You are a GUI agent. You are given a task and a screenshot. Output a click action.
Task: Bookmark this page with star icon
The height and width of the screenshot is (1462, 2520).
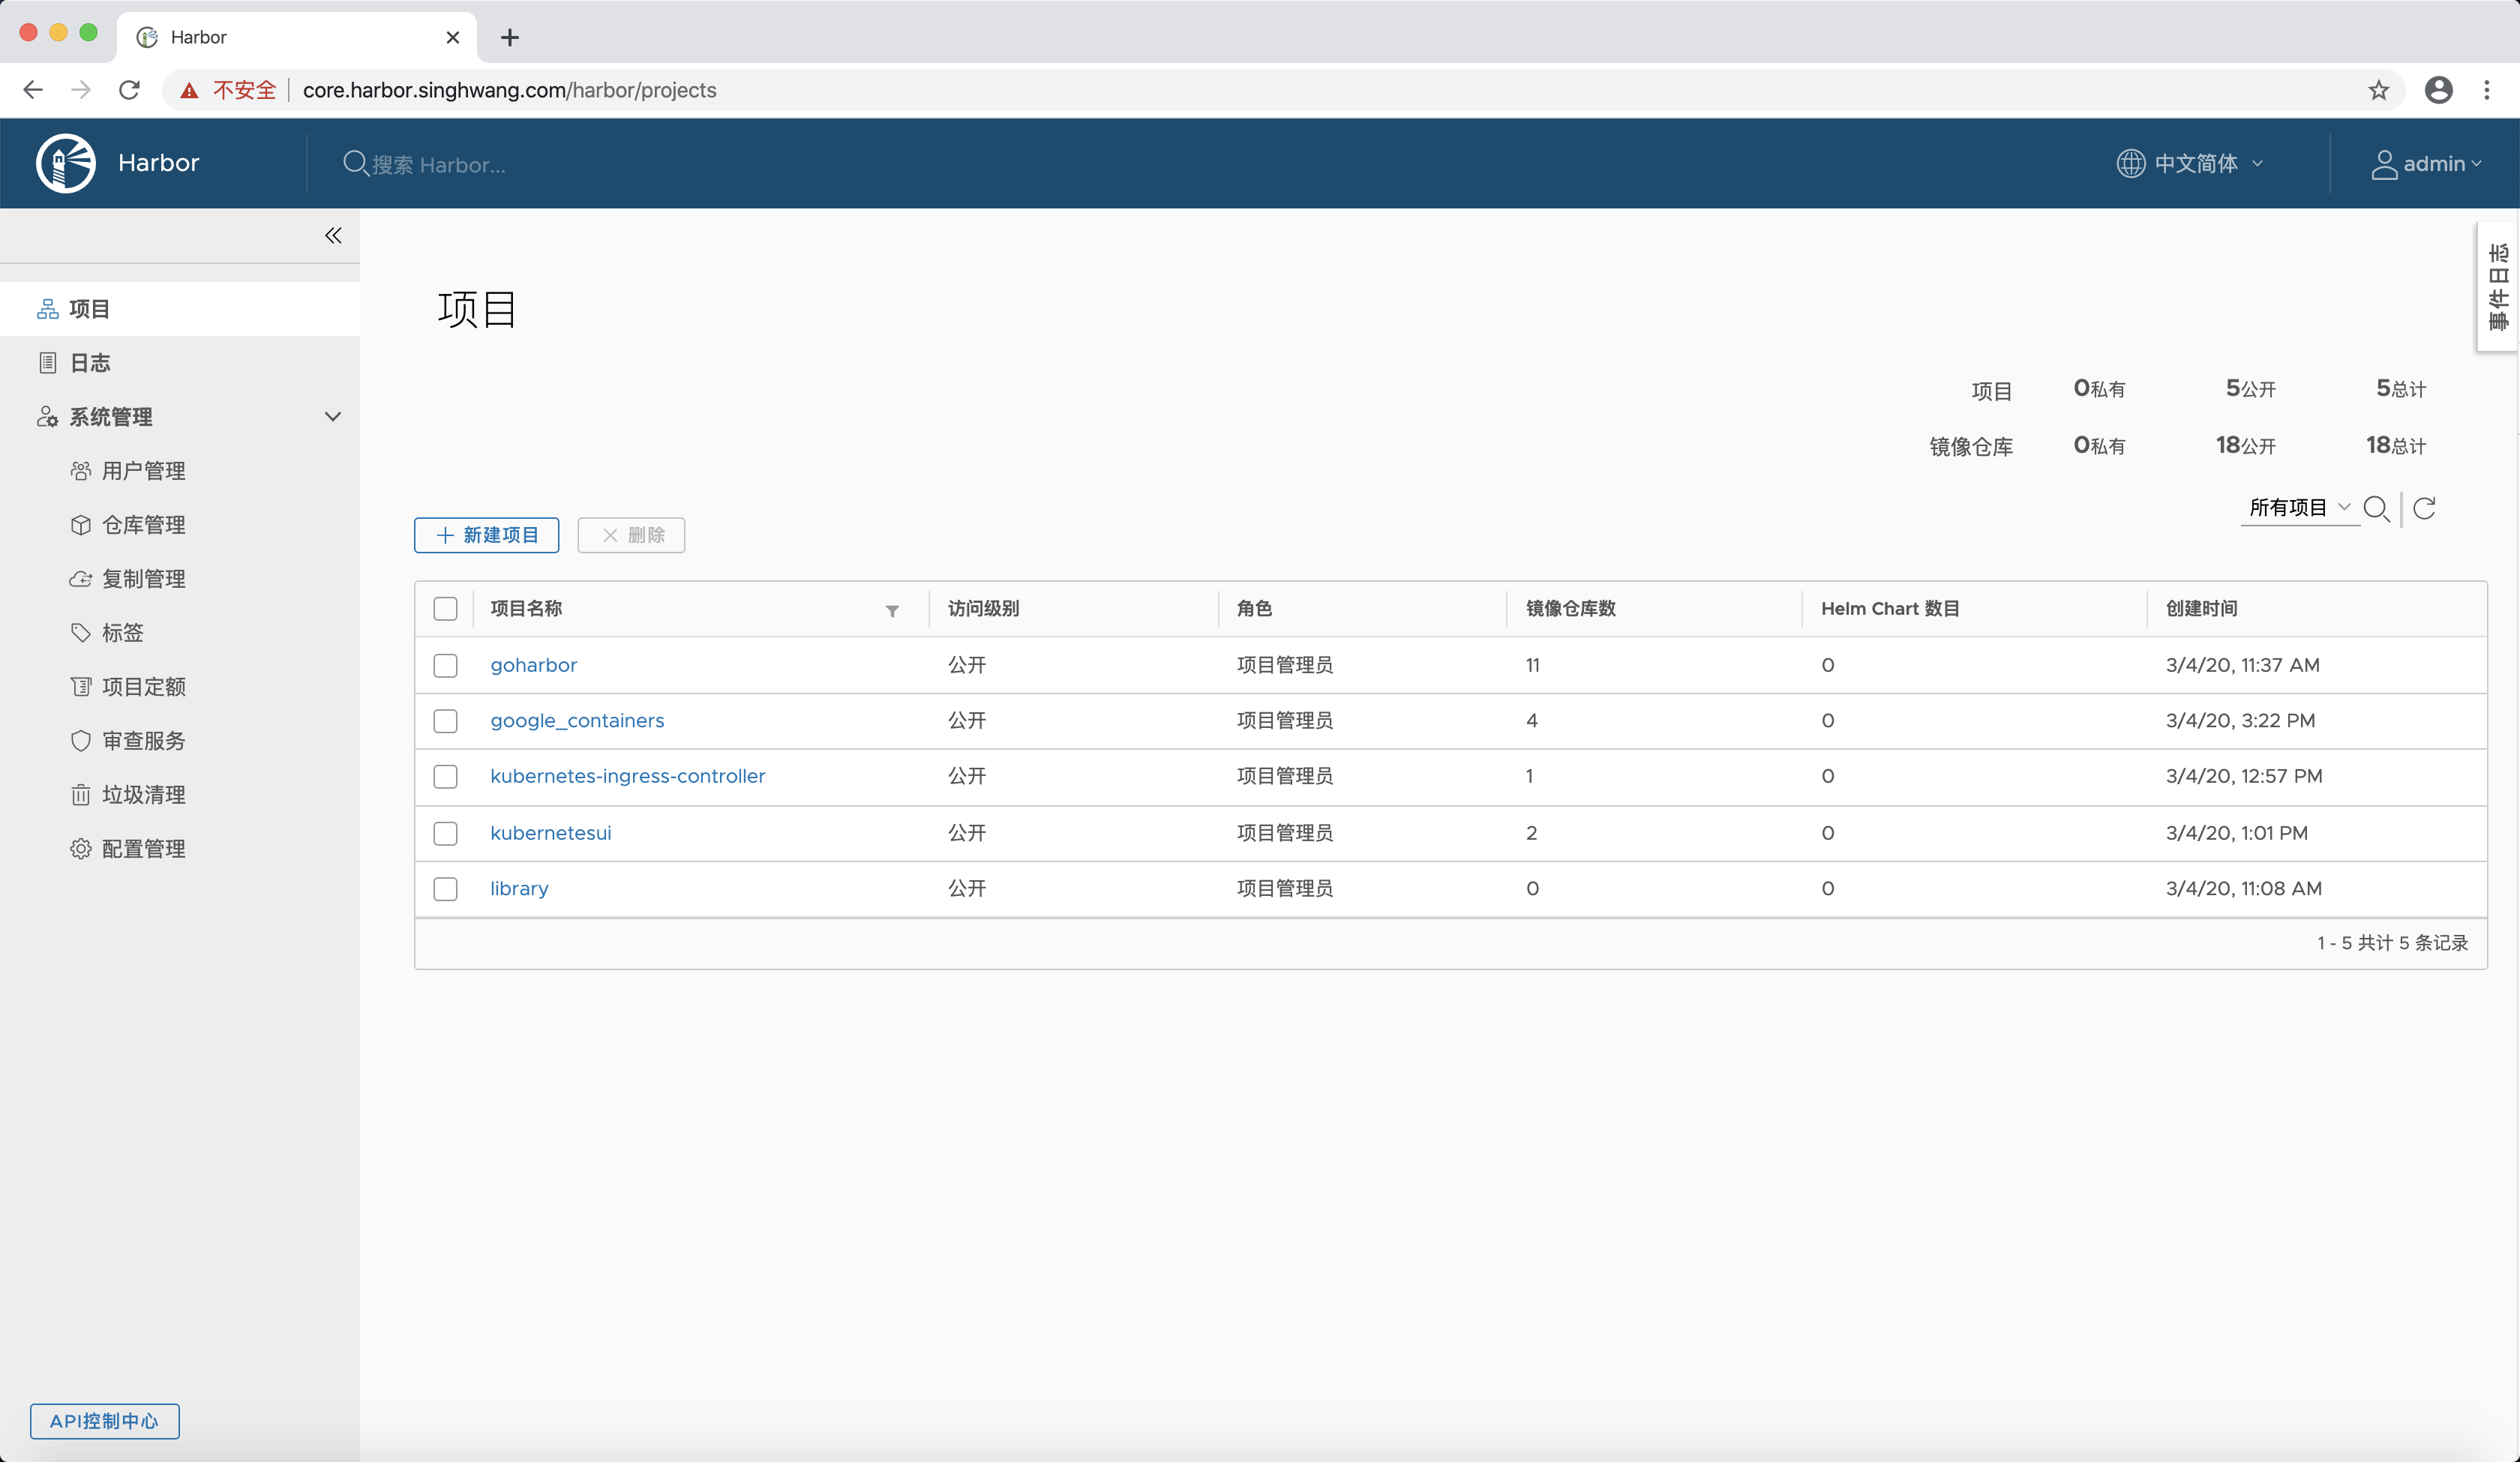click(2379, 90)
